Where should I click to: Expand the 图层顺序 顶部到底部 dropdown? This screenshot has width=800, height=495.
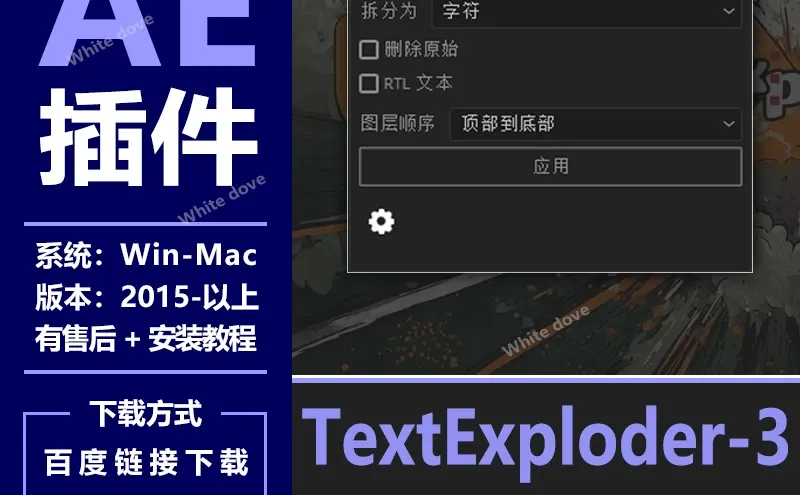click(596, 124)
